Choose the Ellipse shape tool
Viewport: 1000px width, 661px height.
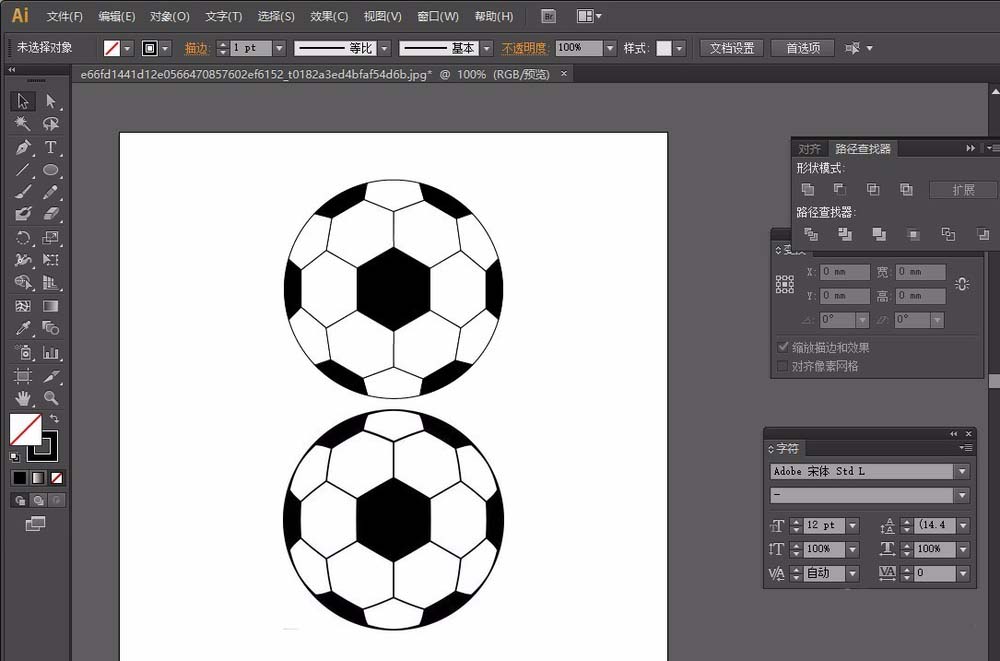50,171
